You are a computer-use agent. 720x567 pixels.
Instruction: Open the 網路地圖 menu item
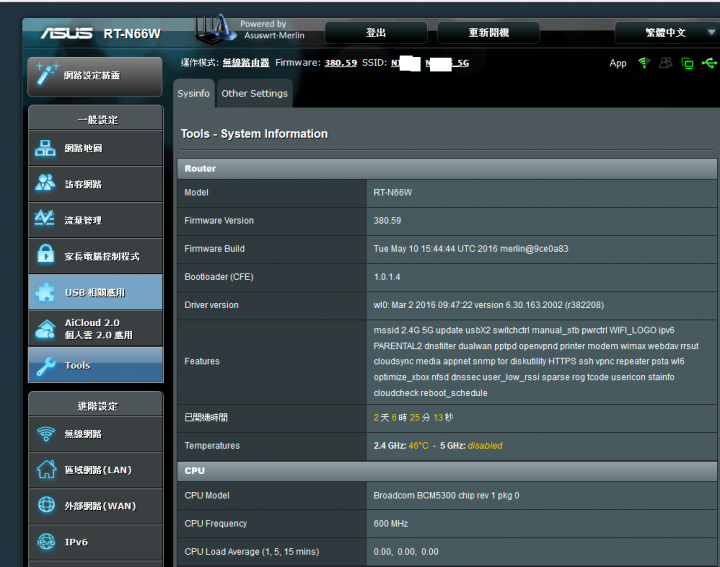click(96, 148)
